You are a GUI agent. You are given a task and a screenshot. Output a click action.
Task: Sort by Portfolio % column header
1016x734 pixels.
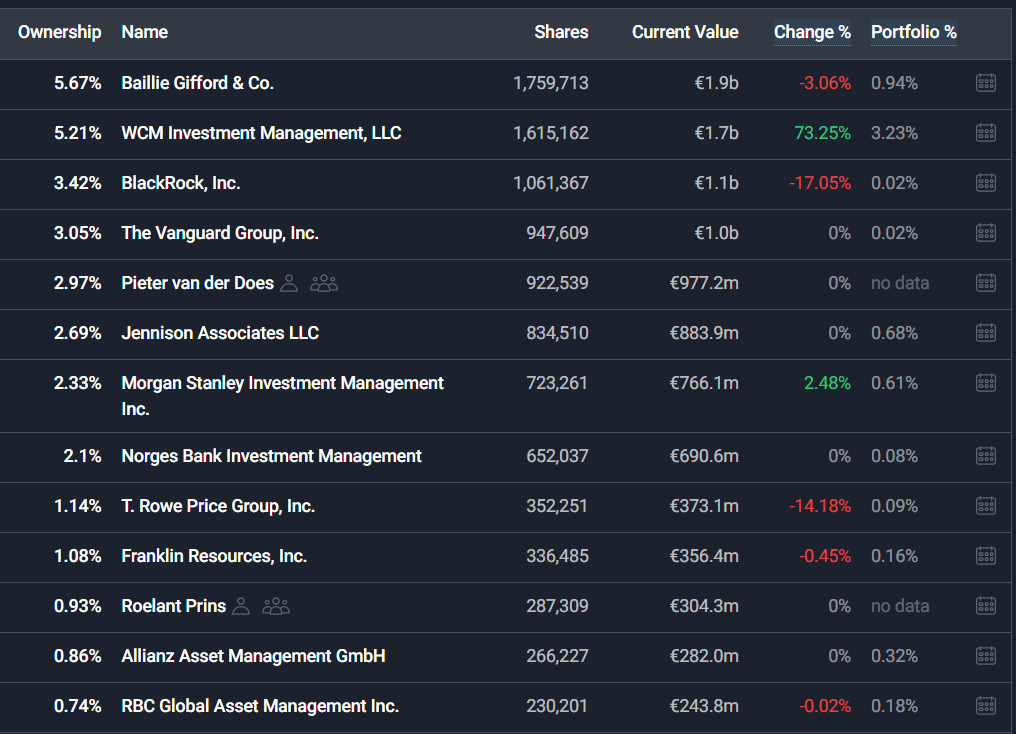pos(914,32)
